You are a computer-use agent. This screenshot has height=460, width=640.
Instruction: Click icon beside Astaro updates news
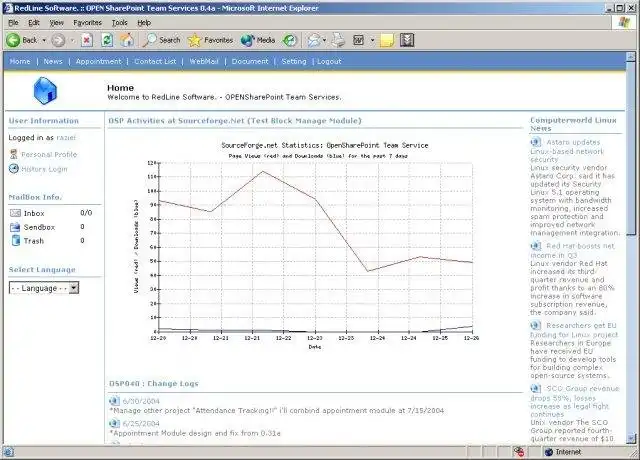click(536, 142)
